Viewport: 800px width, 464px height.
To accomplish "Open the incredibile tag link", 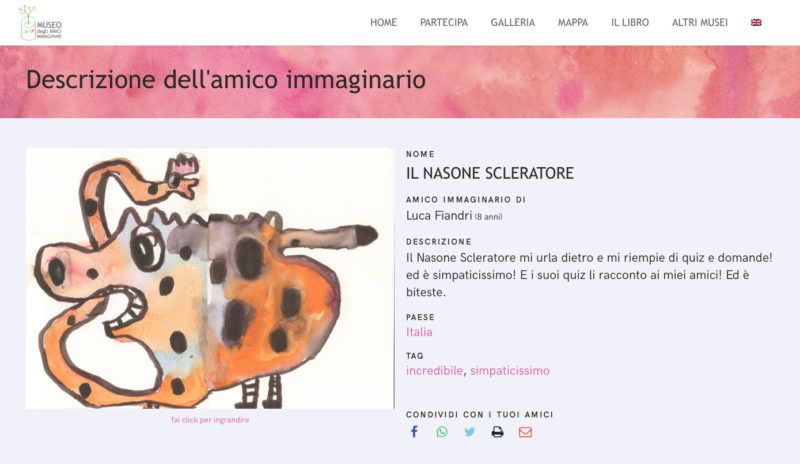I will (x=435, y=371).
